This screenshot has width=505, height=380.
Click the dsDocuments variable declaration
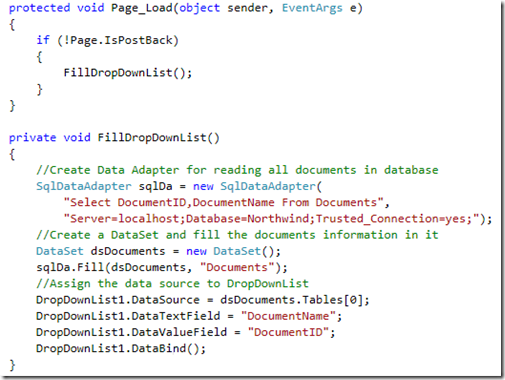coord(128,251)
